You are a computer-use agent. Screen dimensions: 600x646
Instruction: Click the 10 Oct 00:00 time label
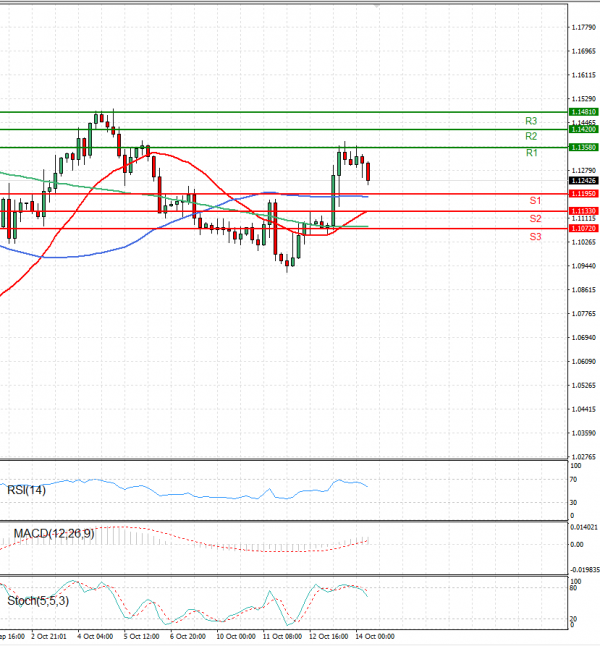click(x=236, y=637)
